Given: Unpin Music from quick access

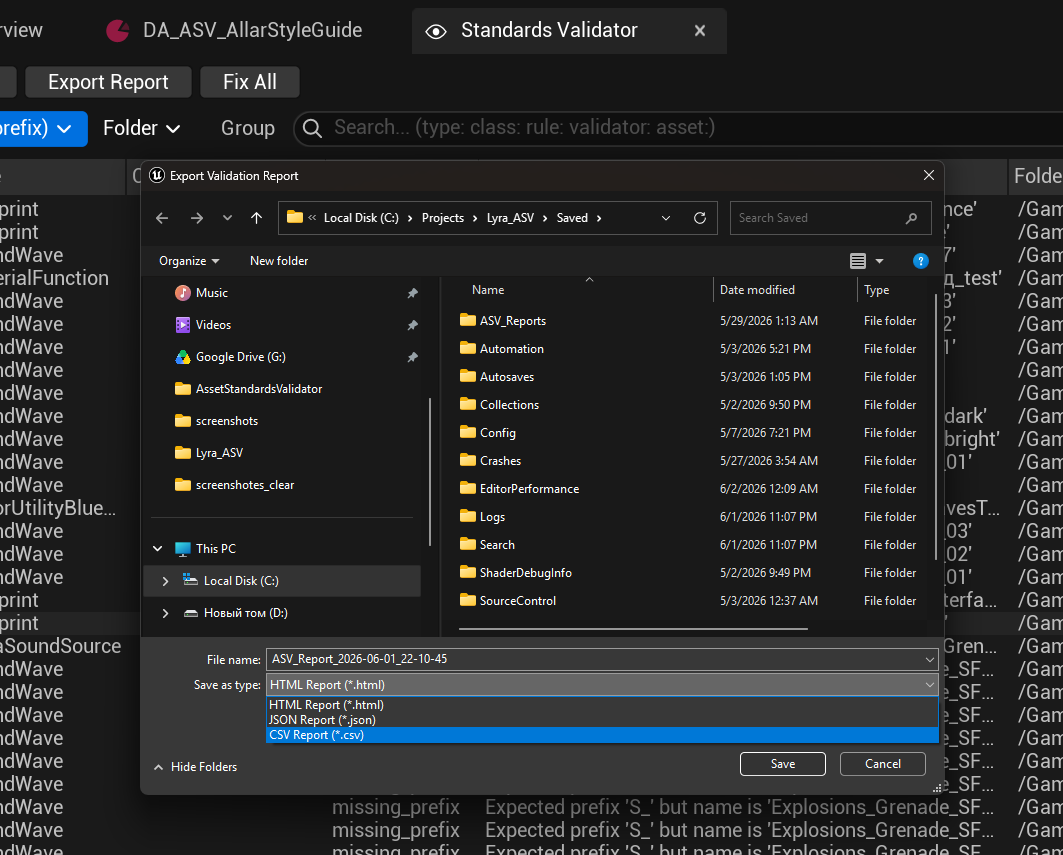Looking at the screenshot, I should click(x=412, y=293).
